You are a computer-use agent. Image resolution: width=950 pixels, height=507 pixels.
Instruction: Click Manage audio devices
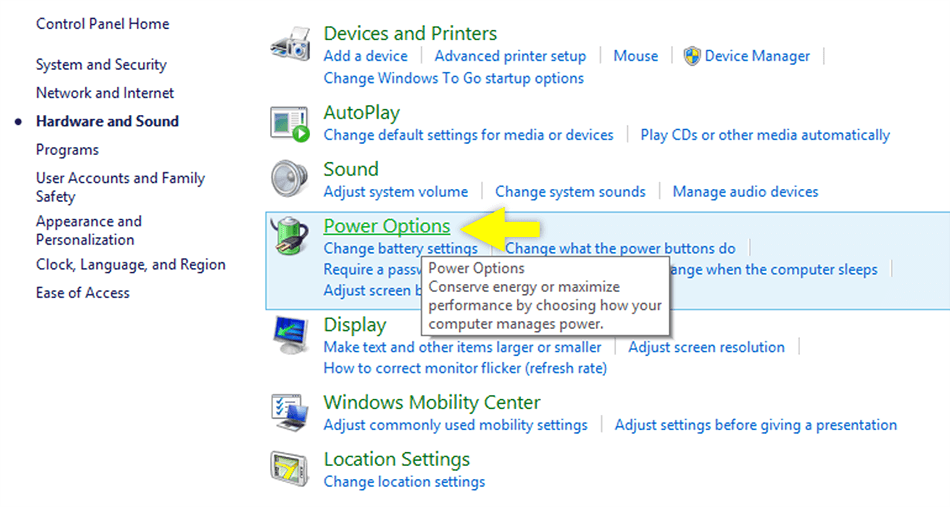click(x=745, y=192)
